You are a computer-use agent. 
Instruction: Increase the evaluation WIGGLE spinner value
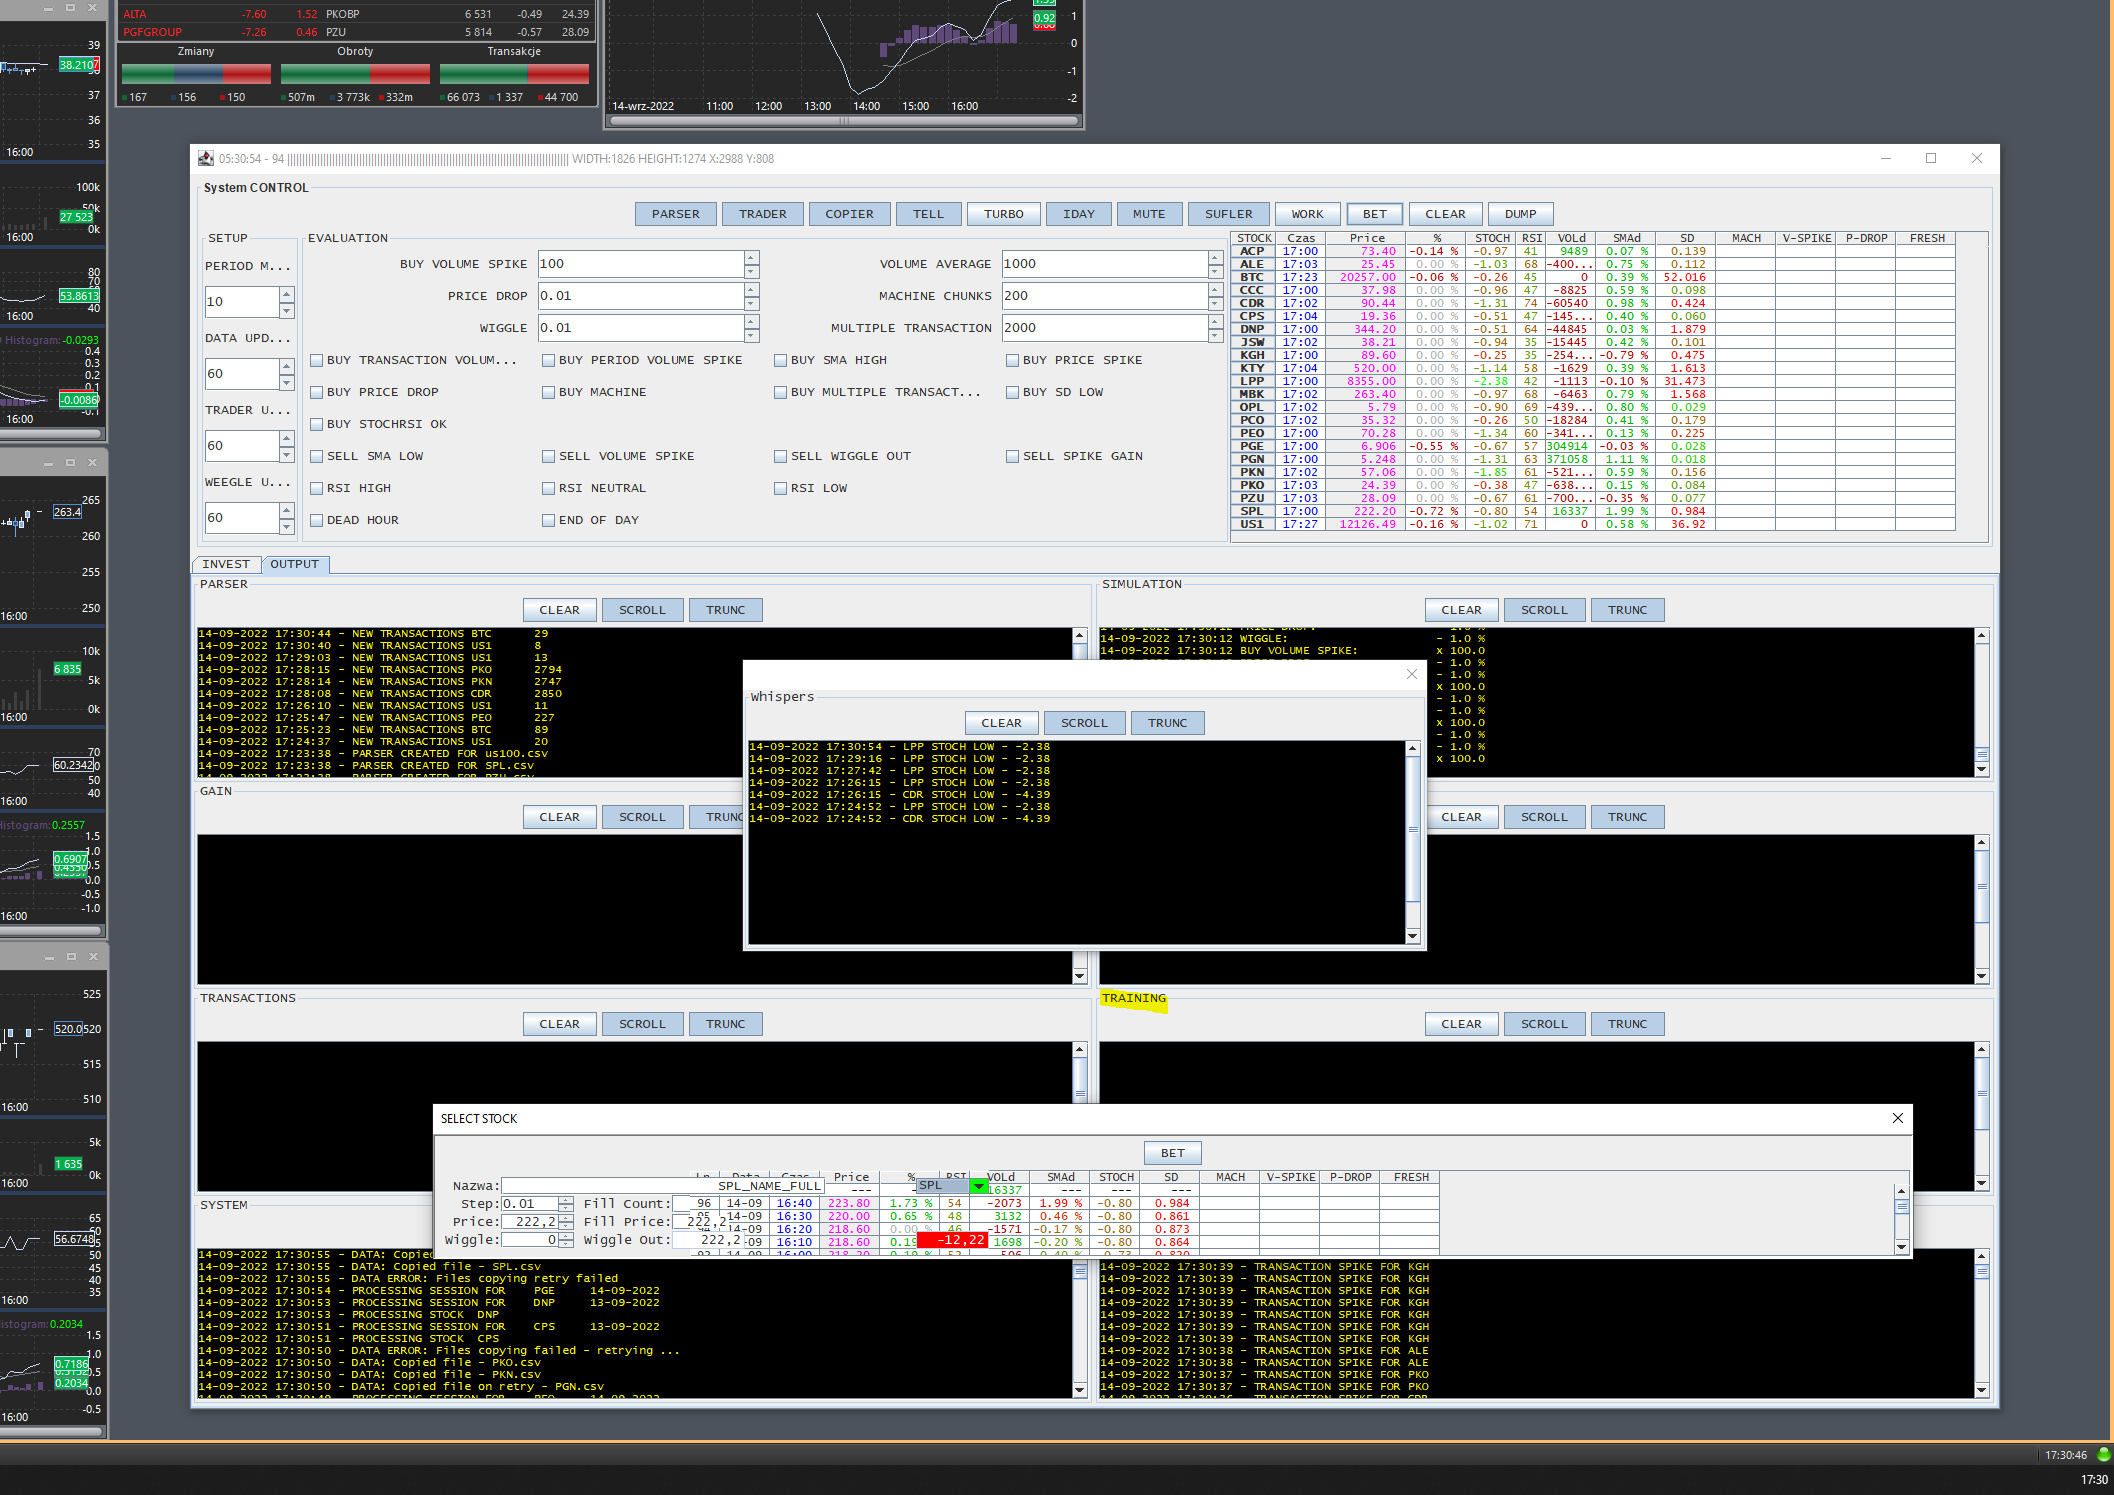(x=751, y=321)
